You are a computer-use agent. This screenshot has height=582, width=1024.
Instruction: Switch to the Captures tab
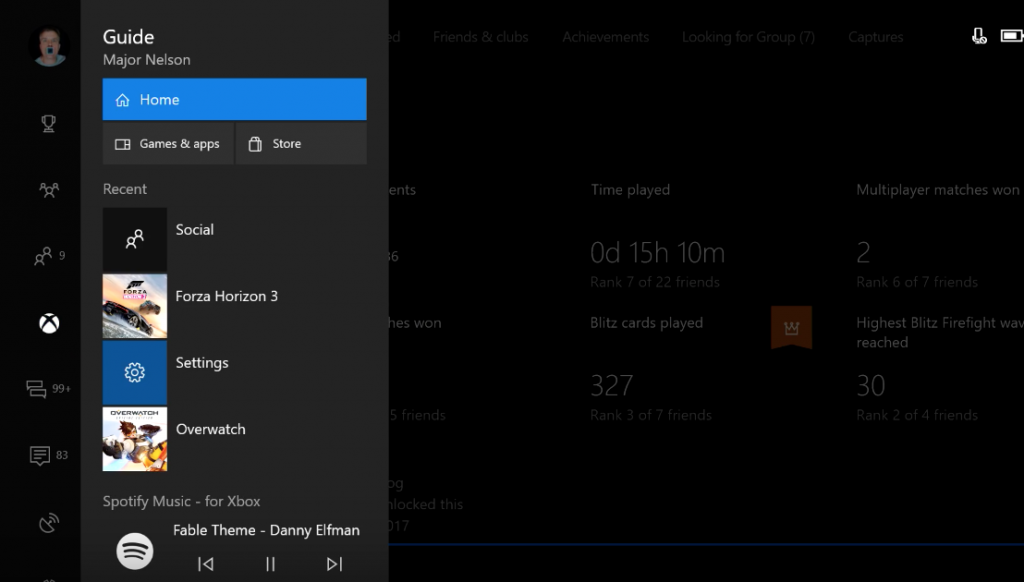876,37
